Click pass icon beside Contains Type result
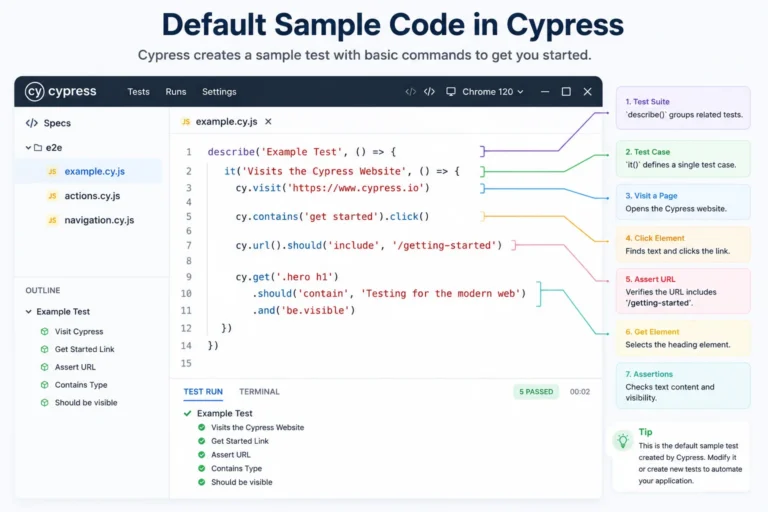Viewport: 768px width, 512px height. [x=201, y=468]
